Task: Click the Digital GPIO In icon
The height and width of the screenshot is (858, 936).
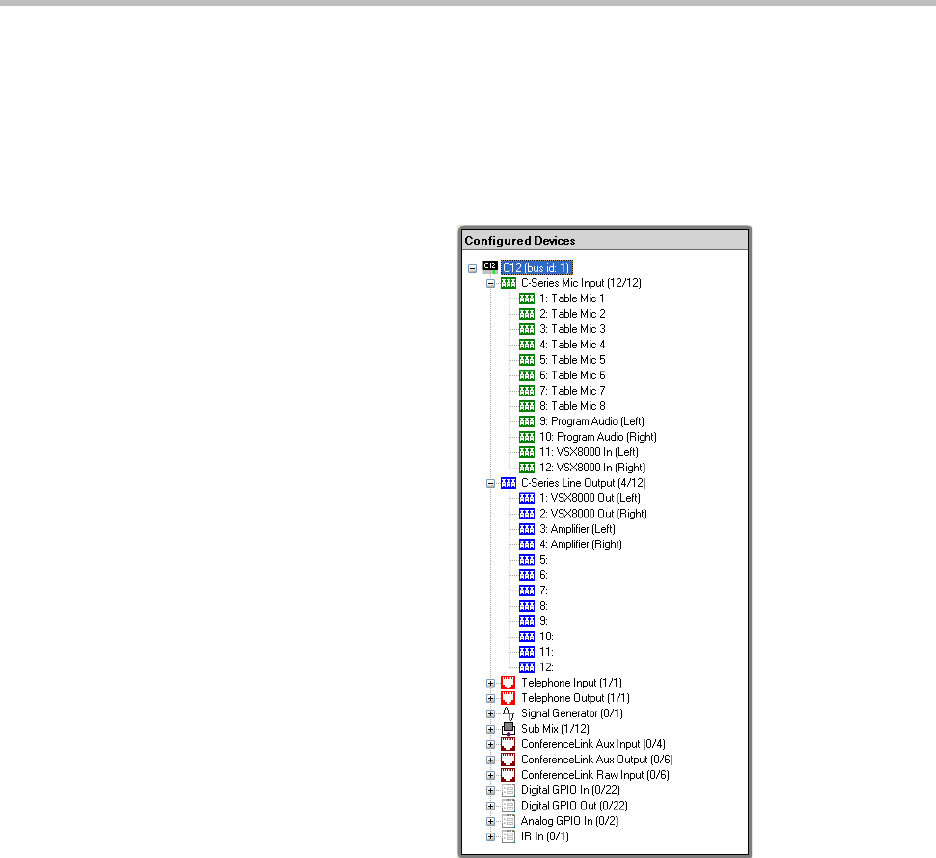Action: pyautogui.click(x=508, y=790)
